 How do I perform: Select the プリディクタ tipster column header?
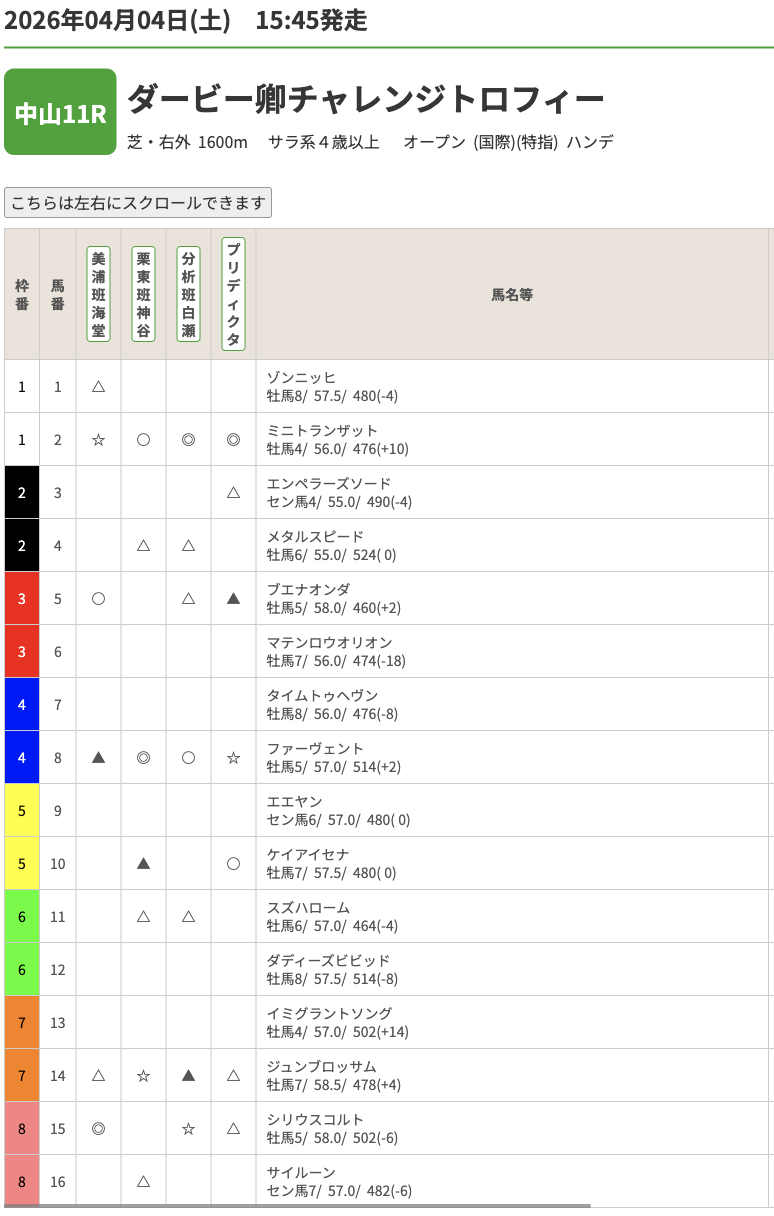point(233,294)
